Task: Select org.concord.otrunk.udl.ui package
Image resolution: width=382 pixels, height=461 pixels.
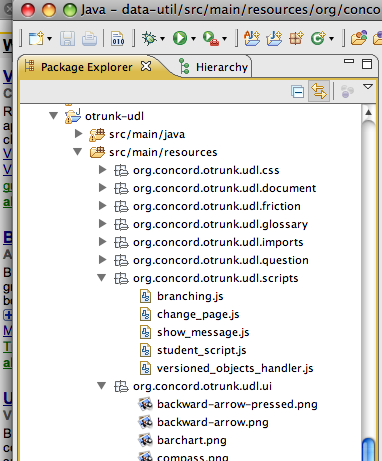Action: pos(202,386)
